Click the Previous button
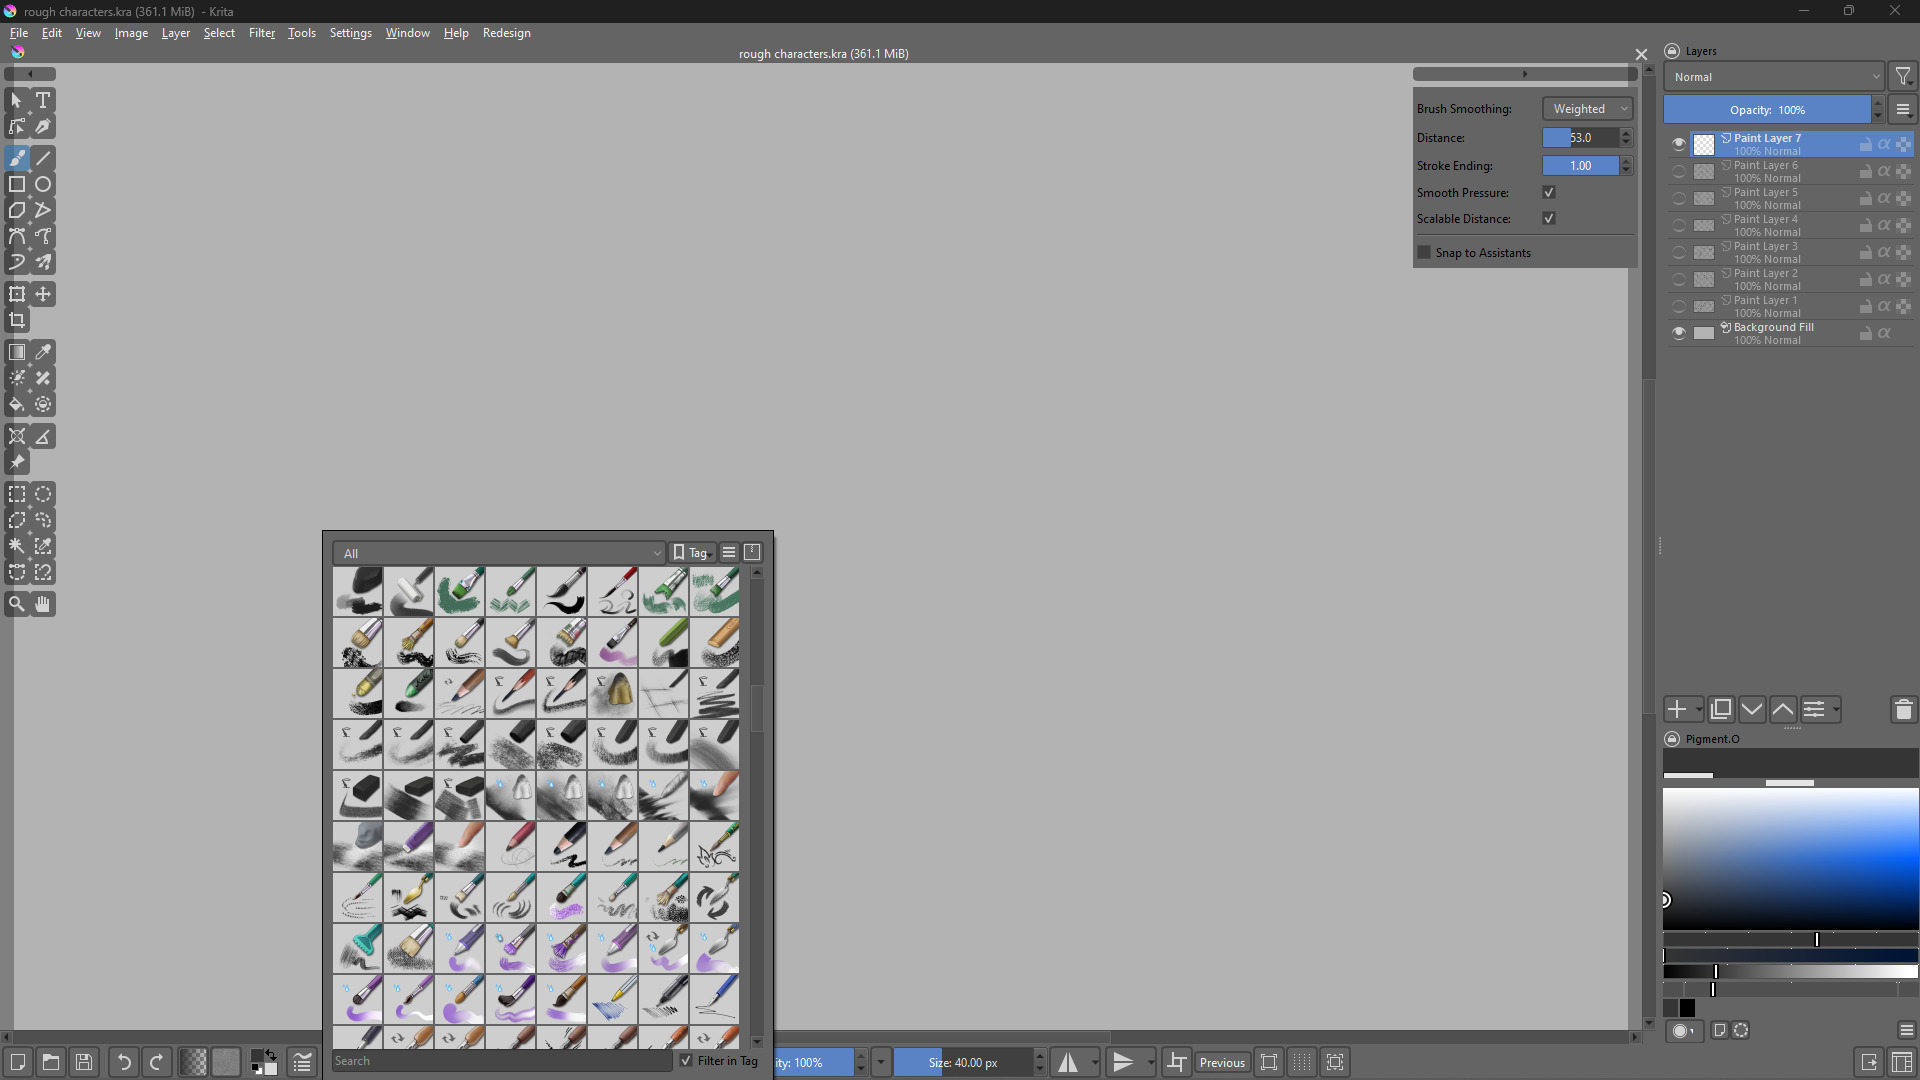This screenshot has height=1080, width=1920. (1222, 1062)
